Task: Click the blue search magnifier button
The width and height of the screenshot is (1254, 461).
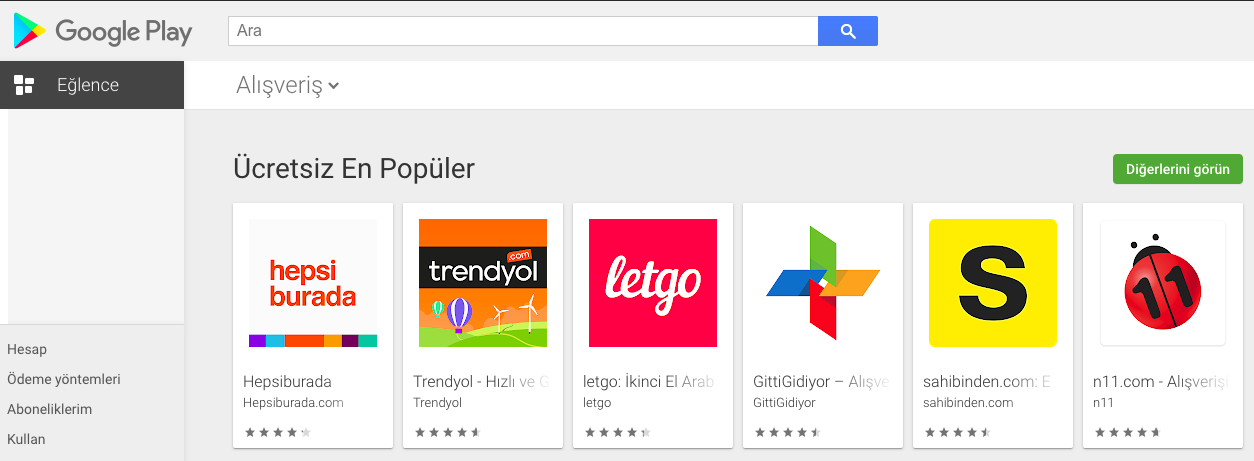Action: [x=848, y=31]
